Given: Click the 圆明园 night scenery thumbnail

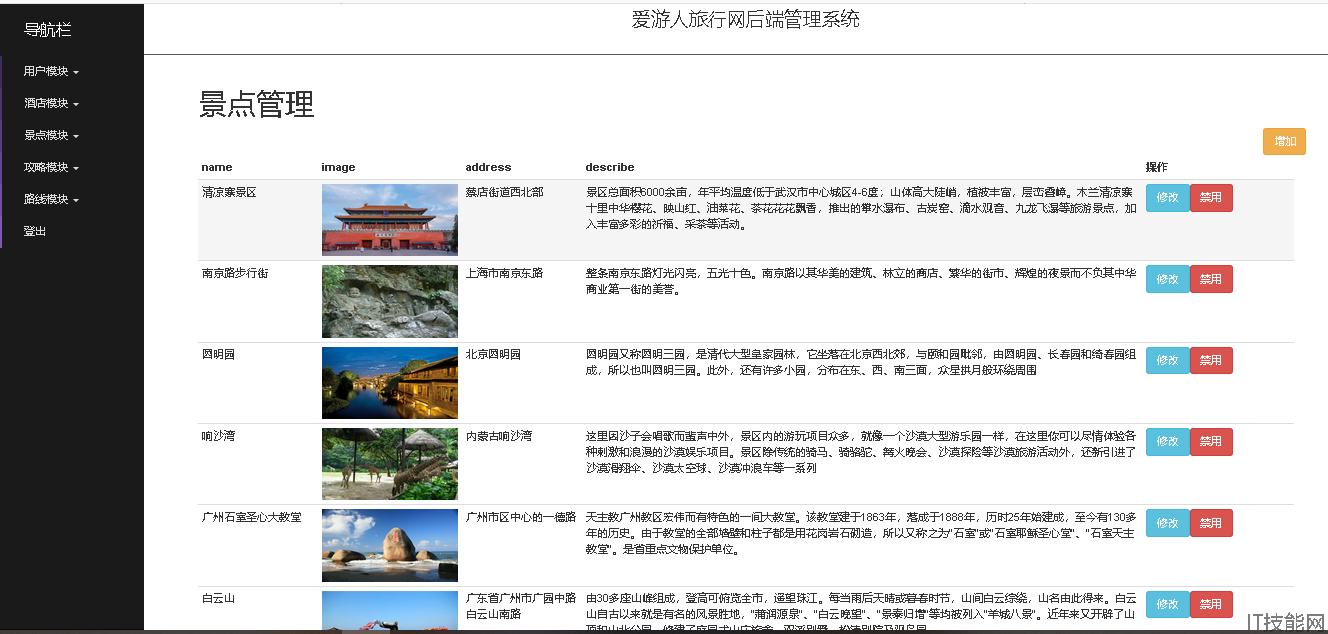Looking at the screenshot, I should point(390,383).
